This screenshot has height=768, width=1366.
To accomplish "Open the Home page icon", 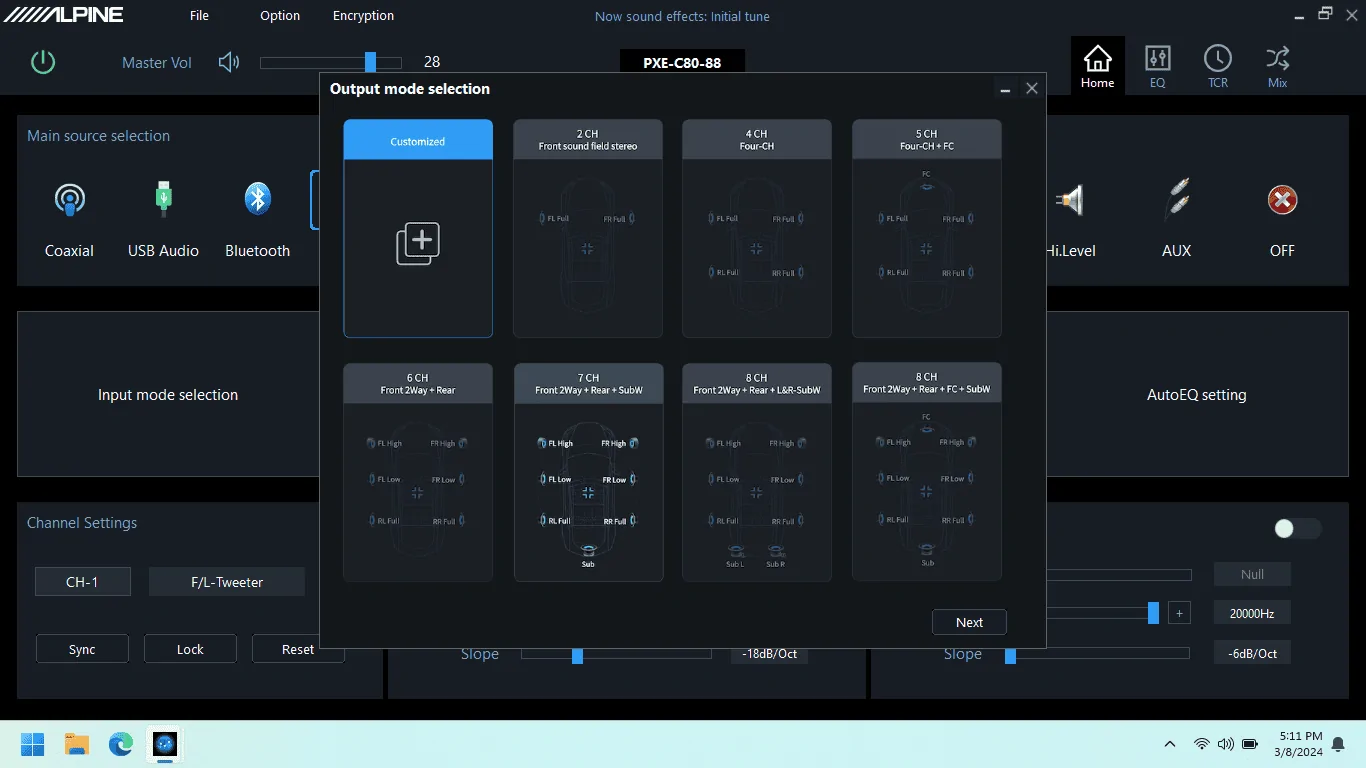I will click(1097, 67).
